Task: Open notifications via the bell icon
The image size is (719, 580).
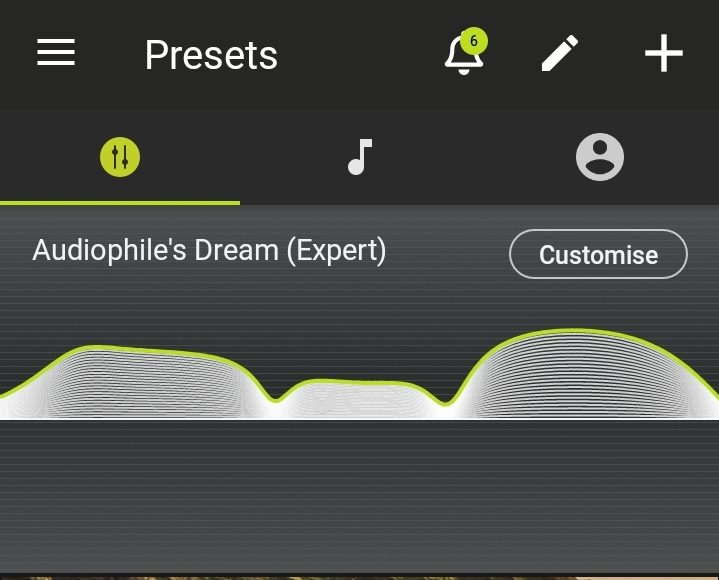Action: [464, 55]
